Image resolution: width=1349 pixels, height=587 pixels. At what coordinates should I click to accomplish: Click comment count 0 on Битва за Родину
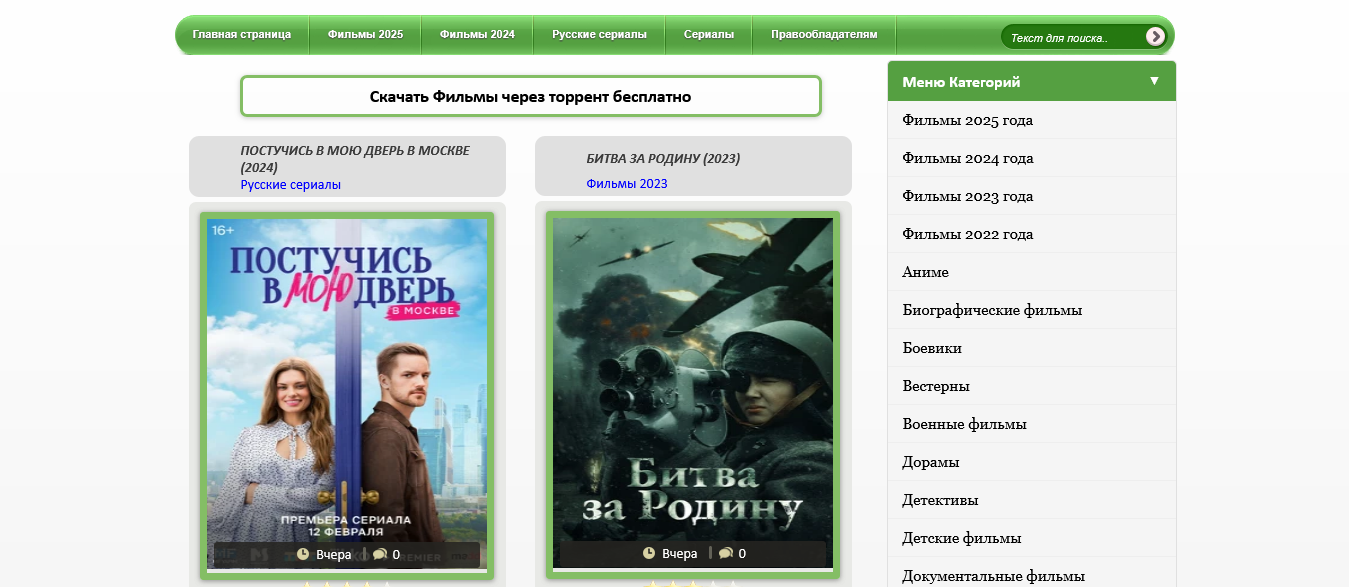pos(742,553)
